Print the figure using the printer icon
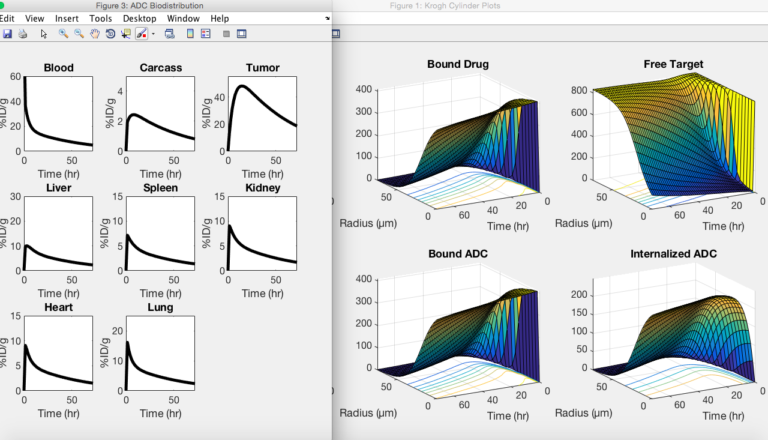The width and height of the screenshot is (768, 440). [23, 34]
